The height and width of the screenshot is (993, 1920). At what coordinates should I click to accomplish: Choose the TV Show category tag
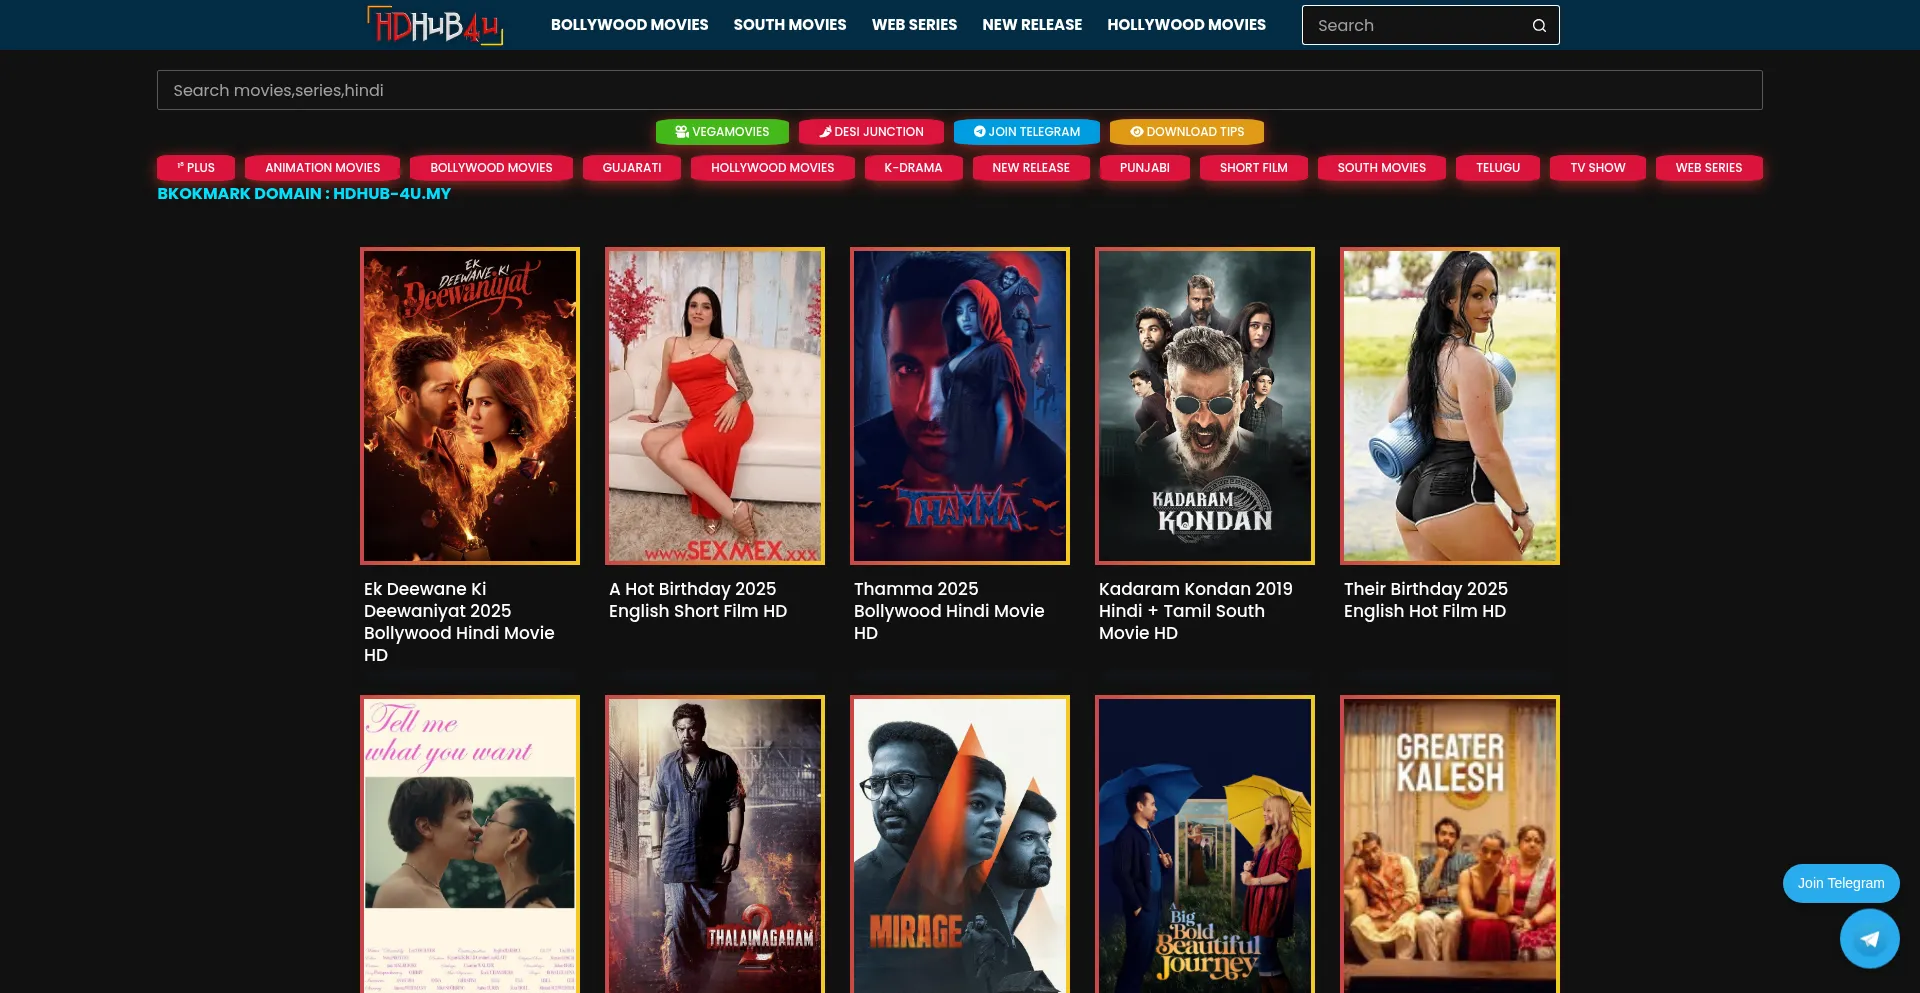pyautogui.click(x=1597, y=168)
